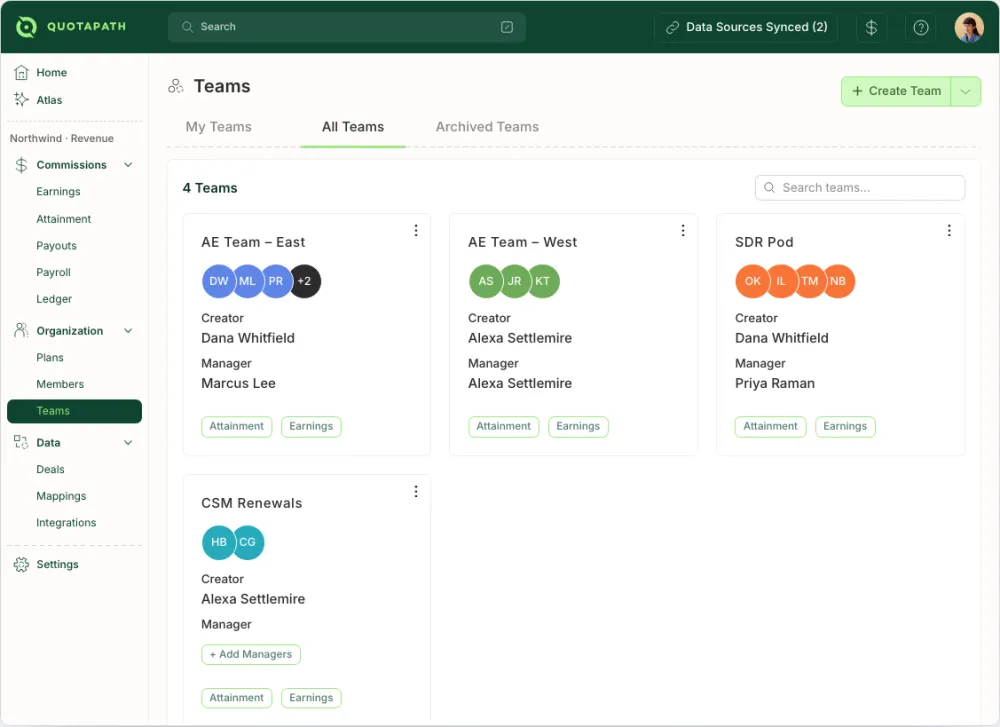Open AE Team – East three-dot menu

pos(416,230)
